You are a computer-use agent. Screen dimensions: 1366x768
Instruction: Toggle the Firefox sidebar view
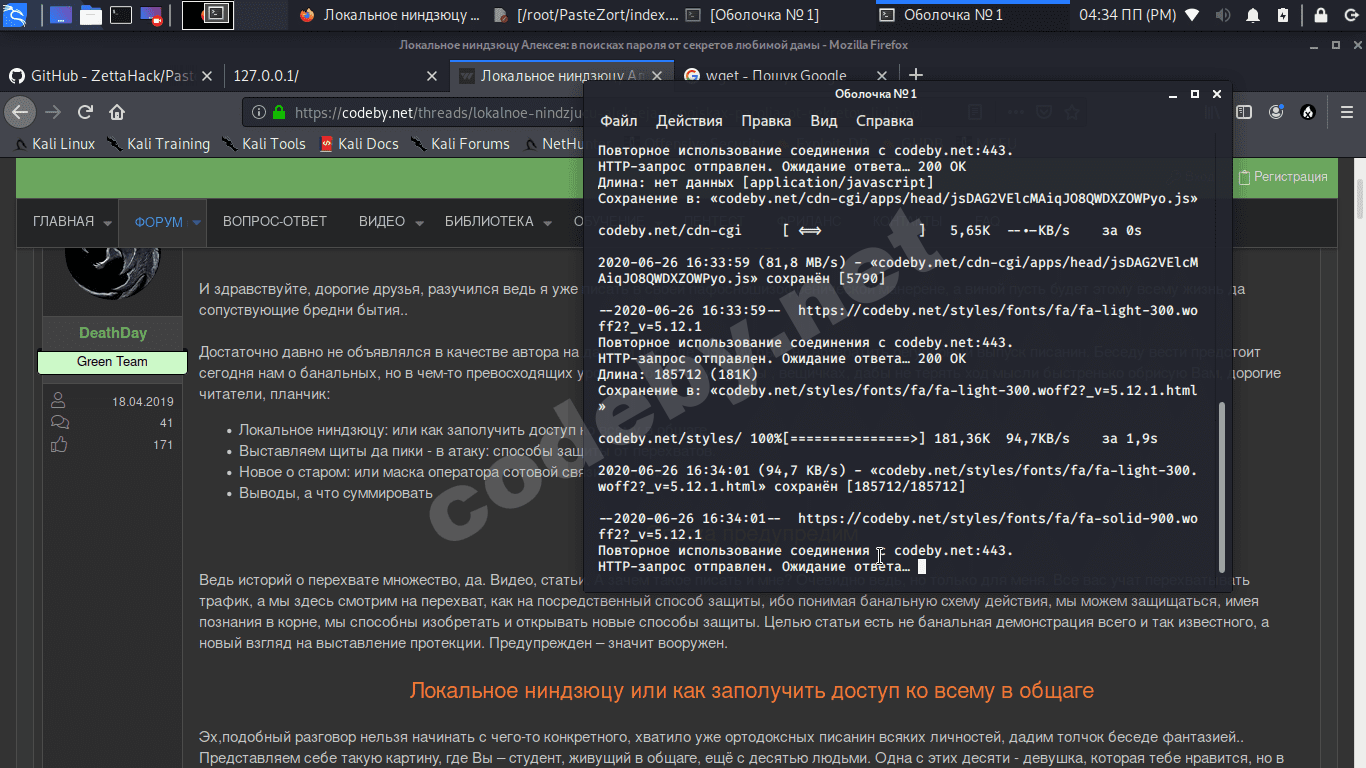point(1243,113)
